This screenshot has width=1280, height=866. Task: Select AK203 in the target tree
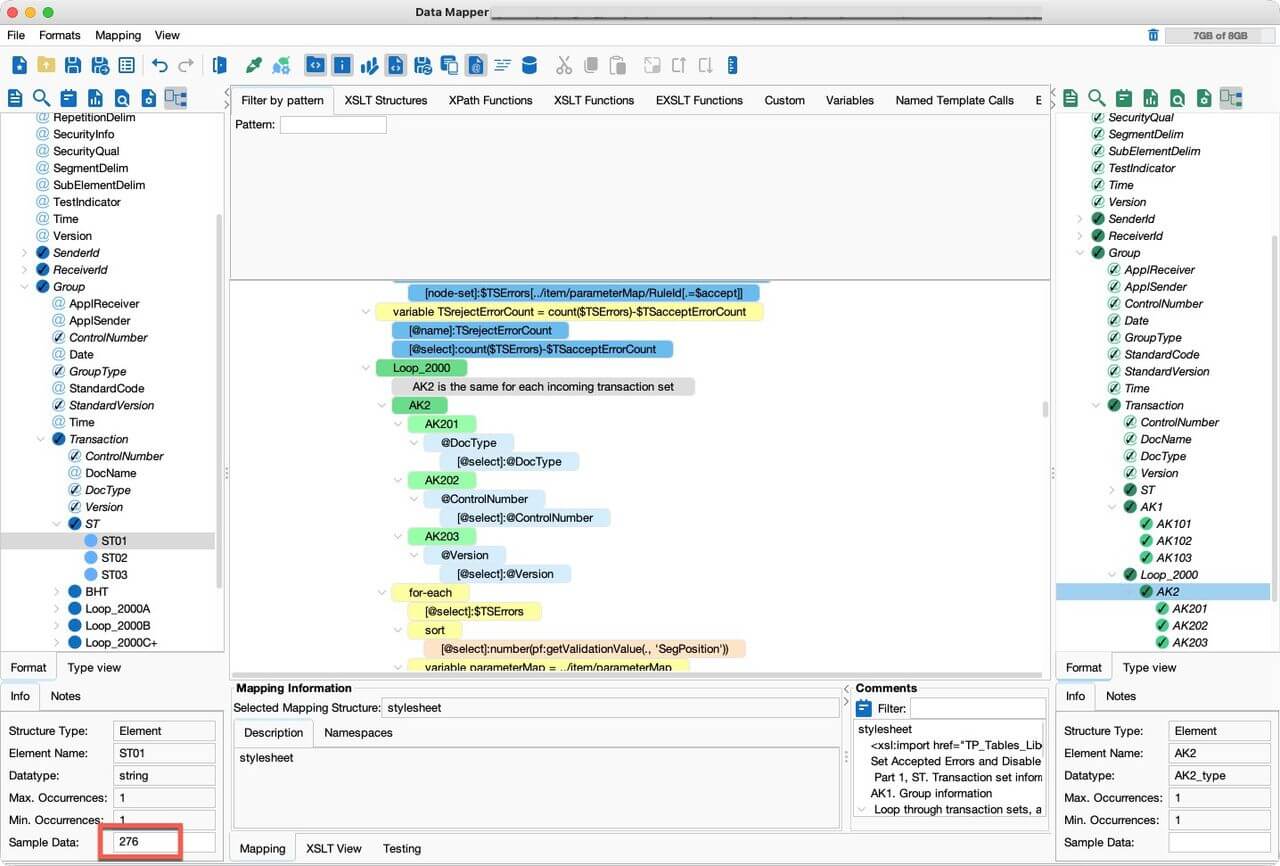click(1189, 643)
